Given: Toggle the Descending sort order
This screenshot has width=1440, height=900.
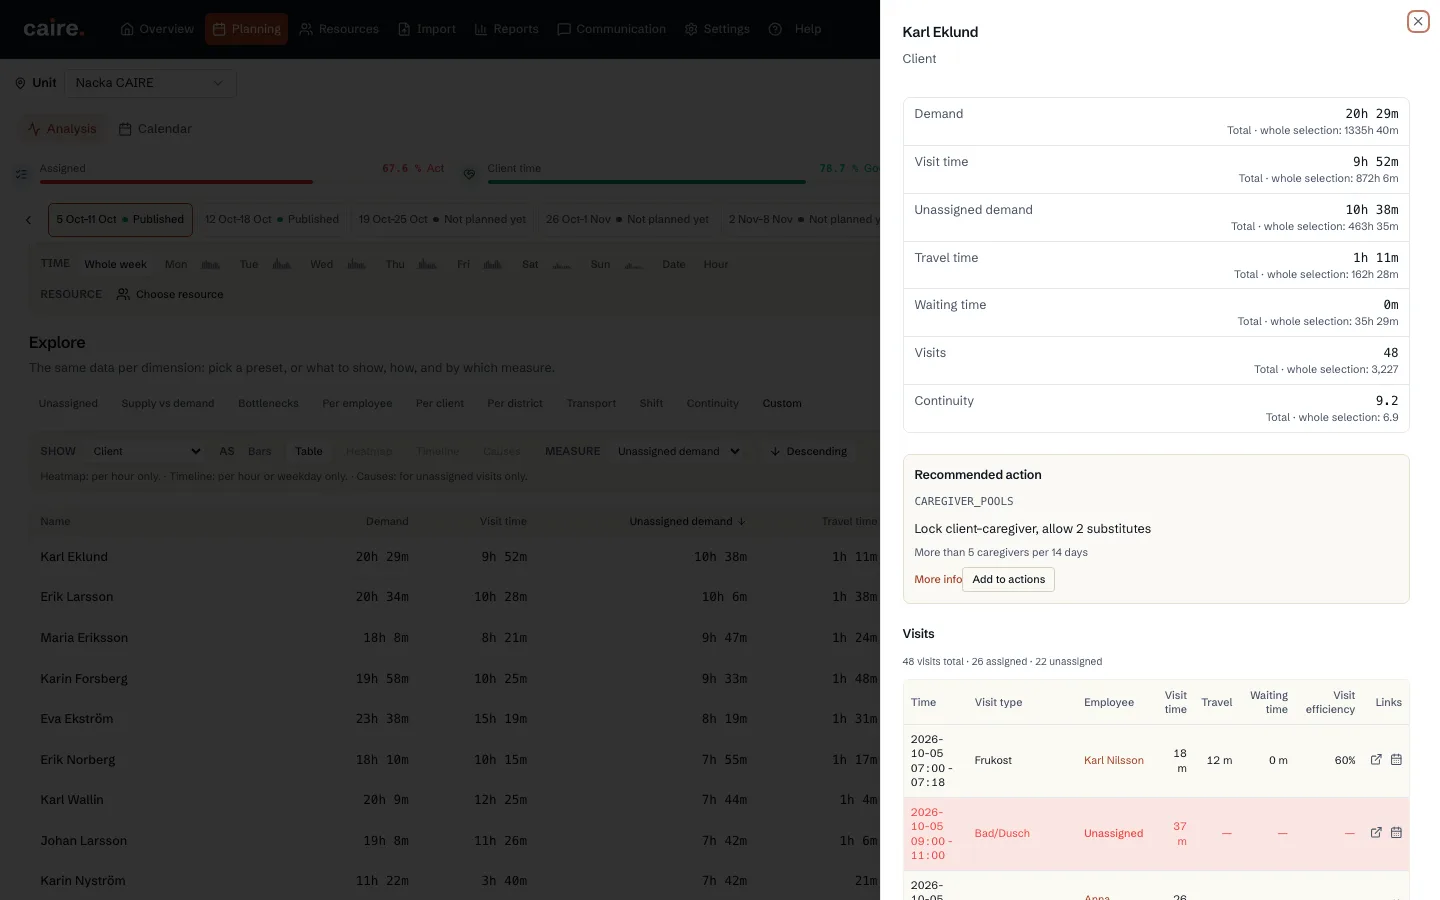Looking at the screenshot, I should click(809, 451).
